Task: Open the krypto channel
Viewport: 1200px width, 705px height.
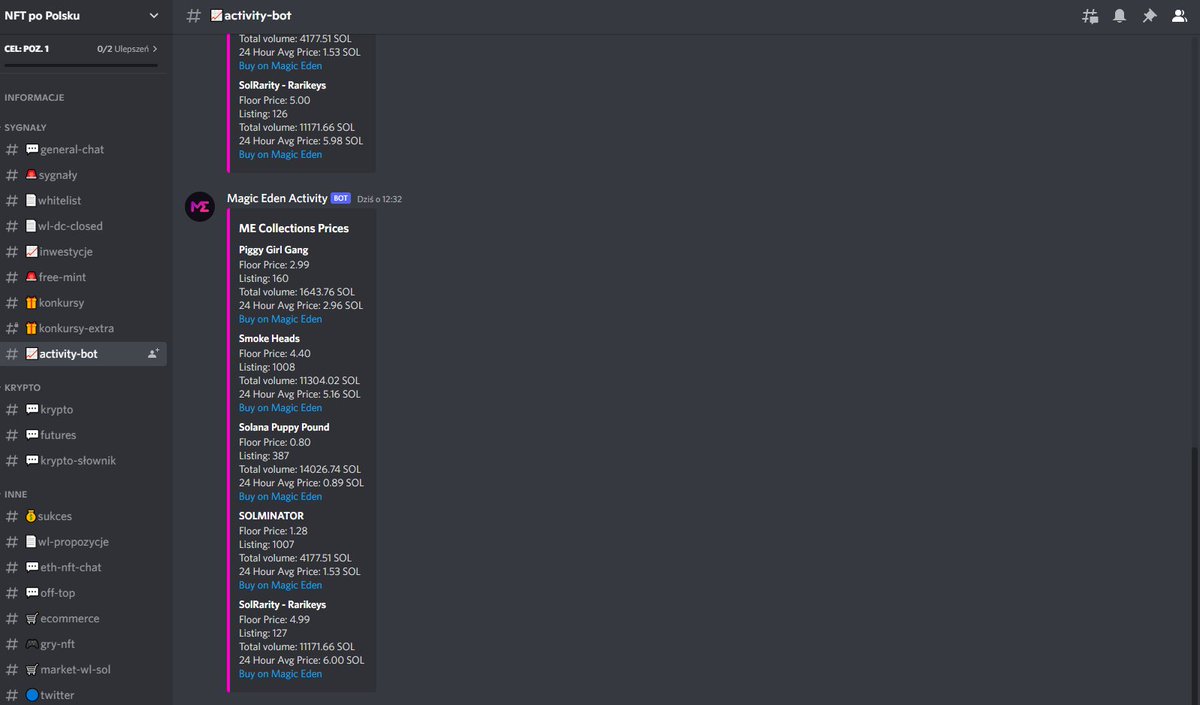Action: coord(84,410)
